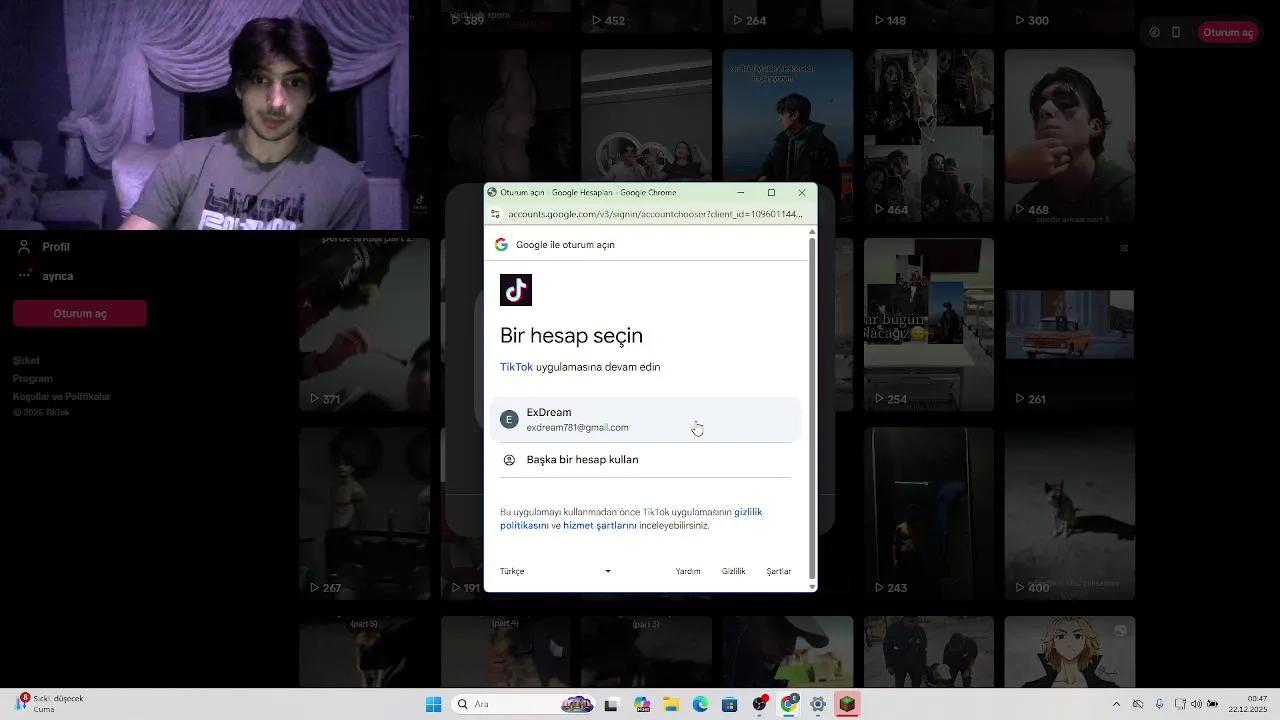Image resolution: width=1280 pixels, height=720 pixels.
Task: Open Minecraft block icon in taskbar
Action: (848, 704)
